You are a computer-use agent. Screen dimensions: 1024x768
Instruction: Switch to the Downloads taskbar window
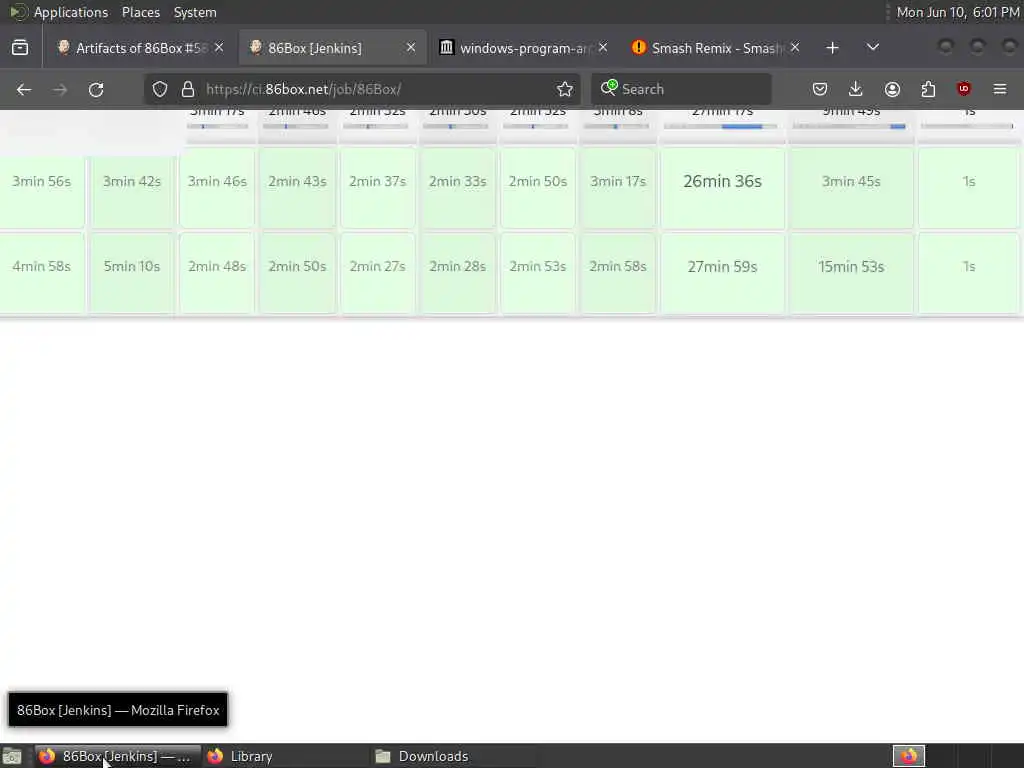click(453, 756)
